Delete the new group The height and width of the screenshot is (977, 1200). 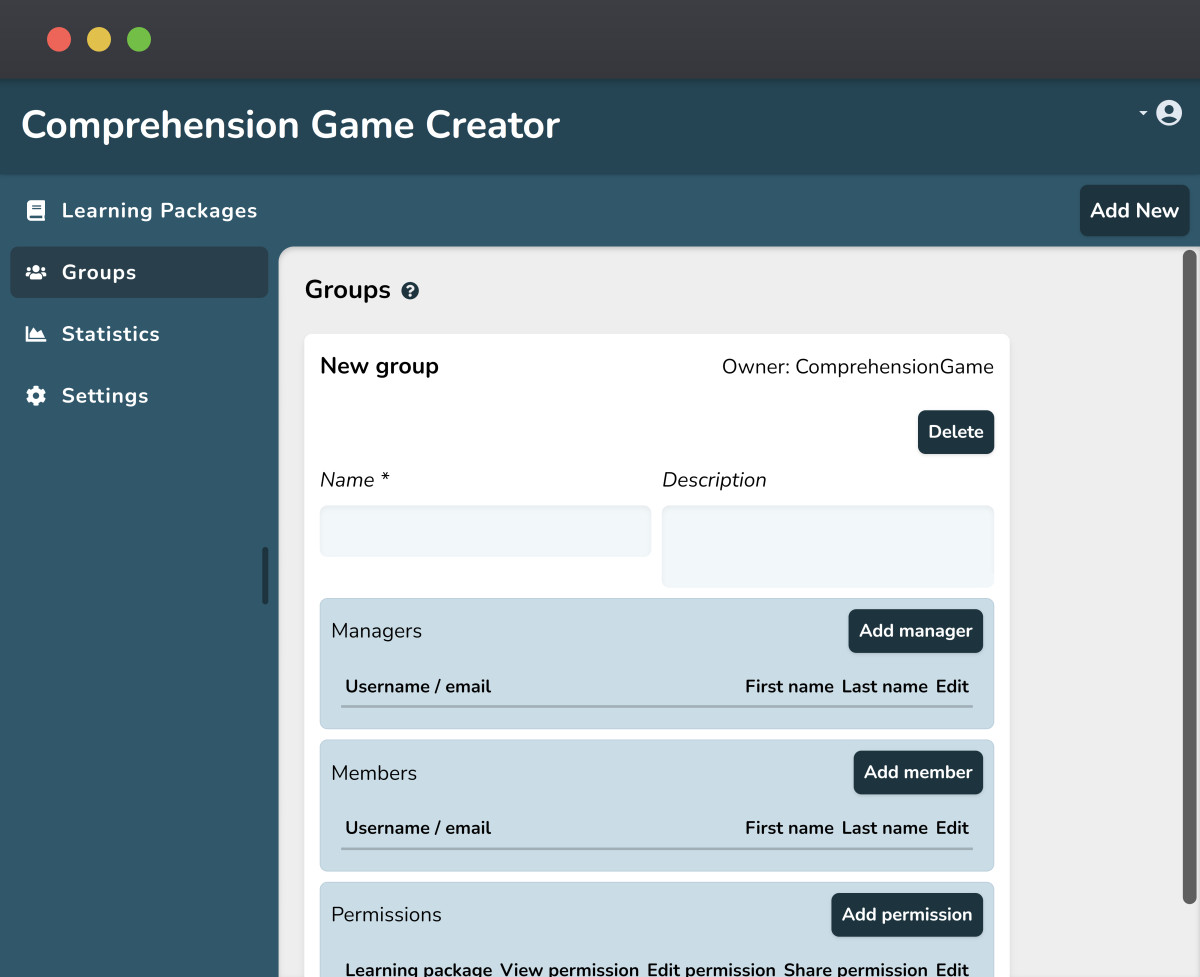tap(956, 432)
